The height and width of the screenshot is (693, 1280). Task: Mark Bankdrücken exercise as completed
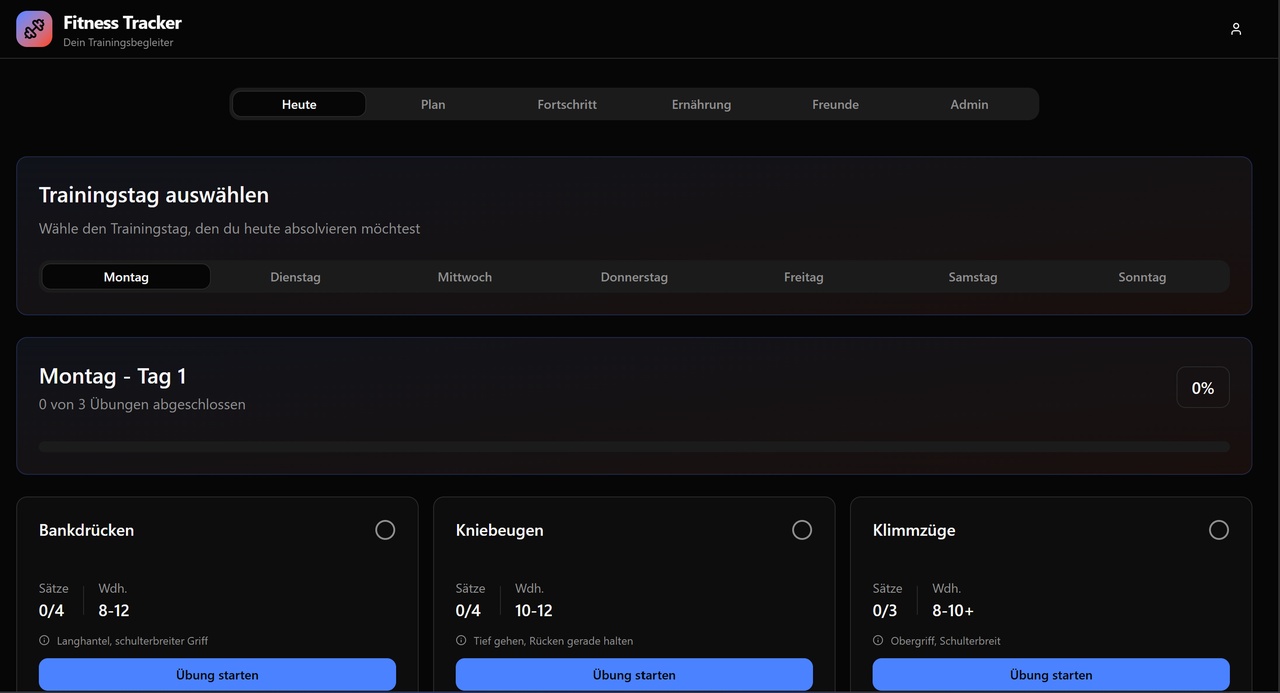385,530
